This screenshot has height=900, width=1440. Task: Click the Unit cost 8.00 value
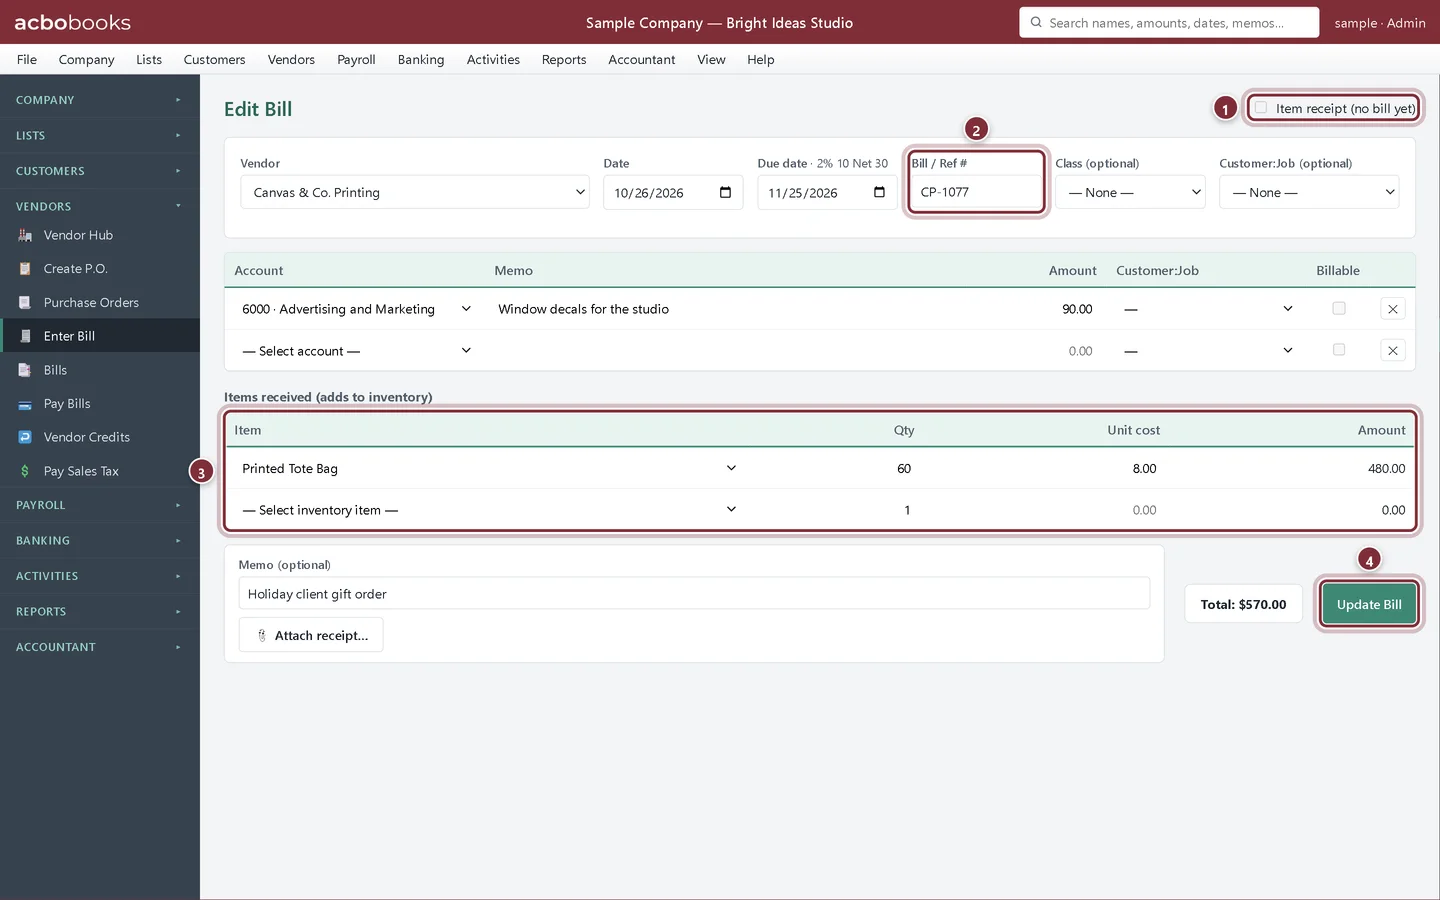[x=1144, y=468]
